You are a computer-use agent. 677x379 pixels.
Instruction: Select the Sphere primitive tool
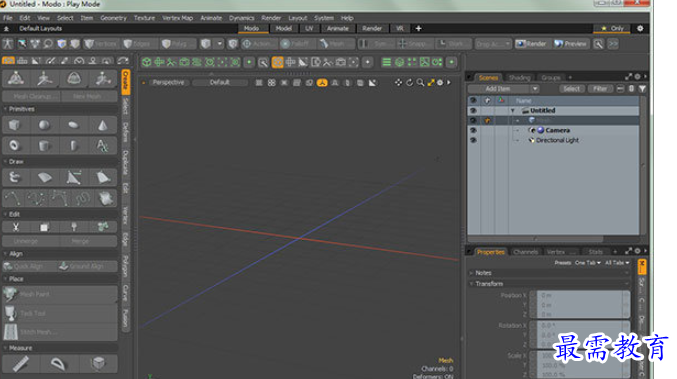(44, 125)
